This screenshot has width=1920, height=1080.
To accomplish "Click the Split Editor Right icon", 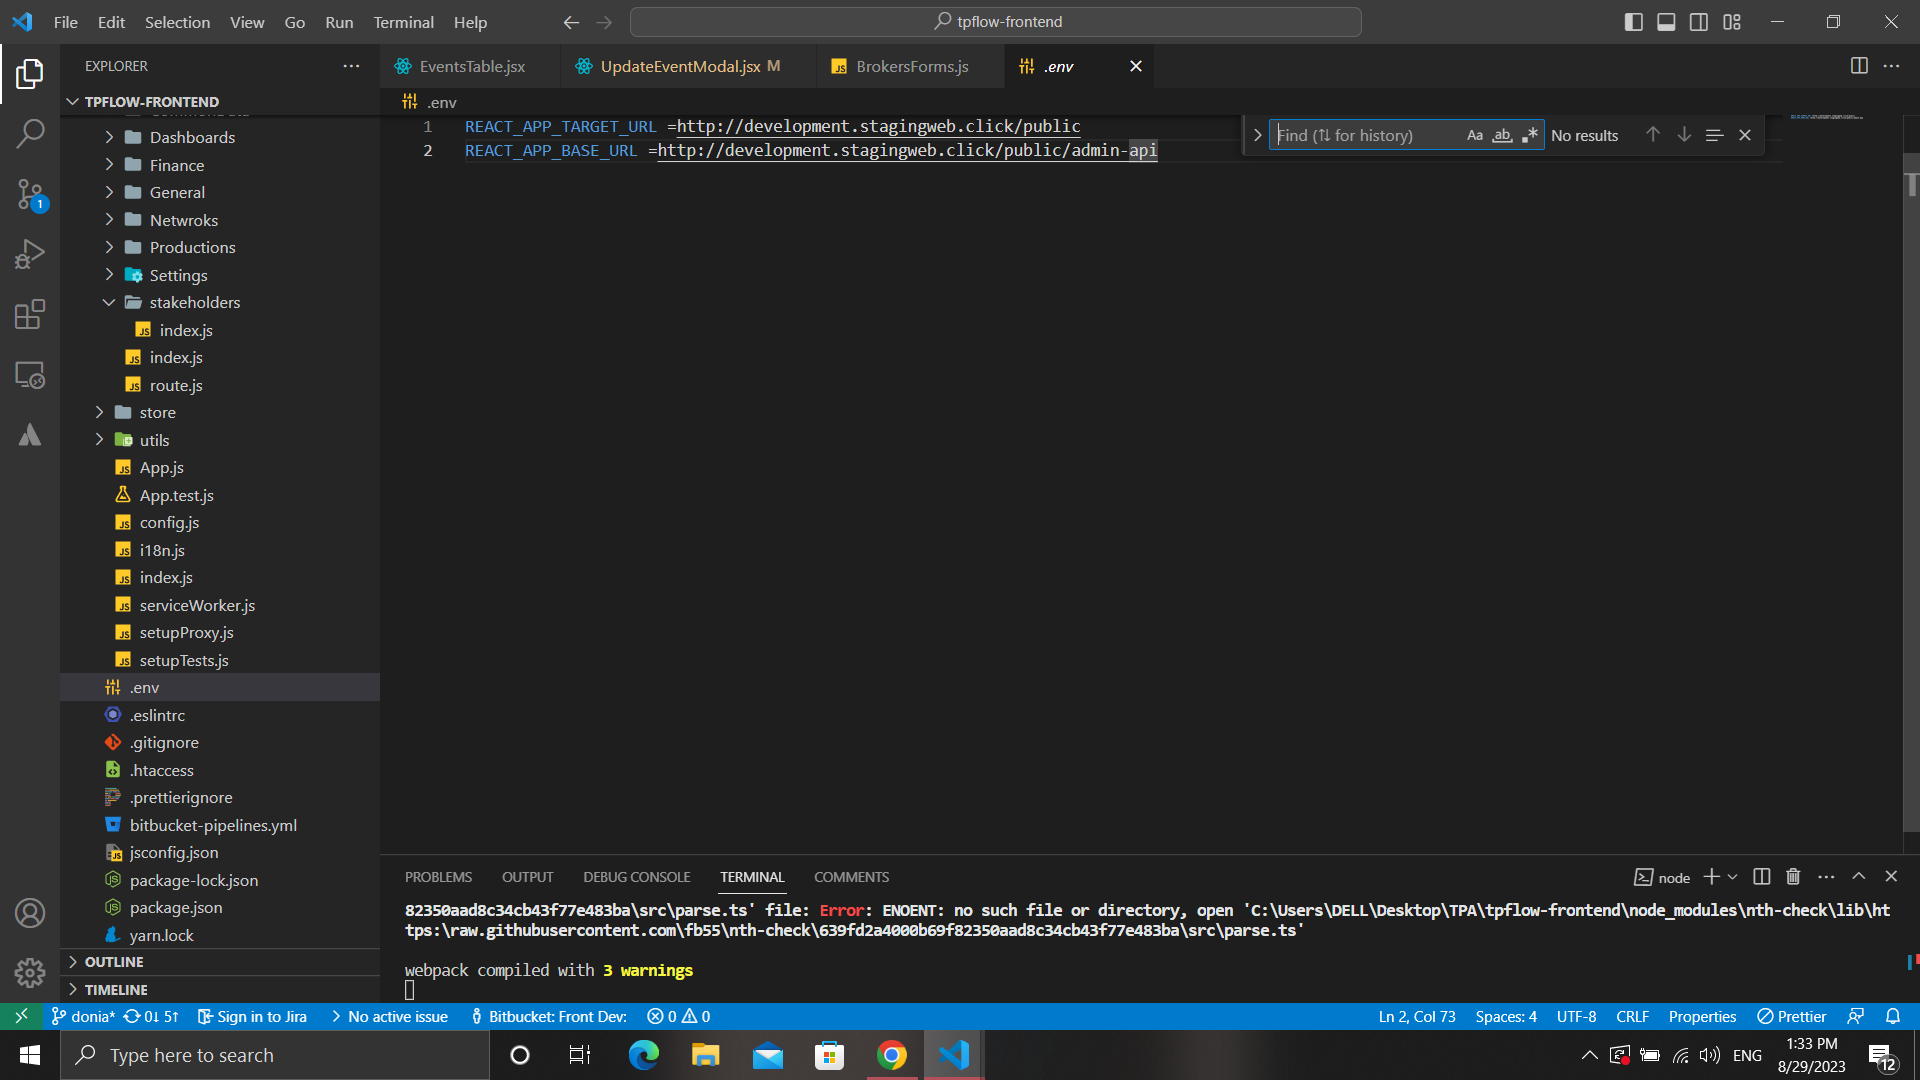I will tap(1858, 66).
